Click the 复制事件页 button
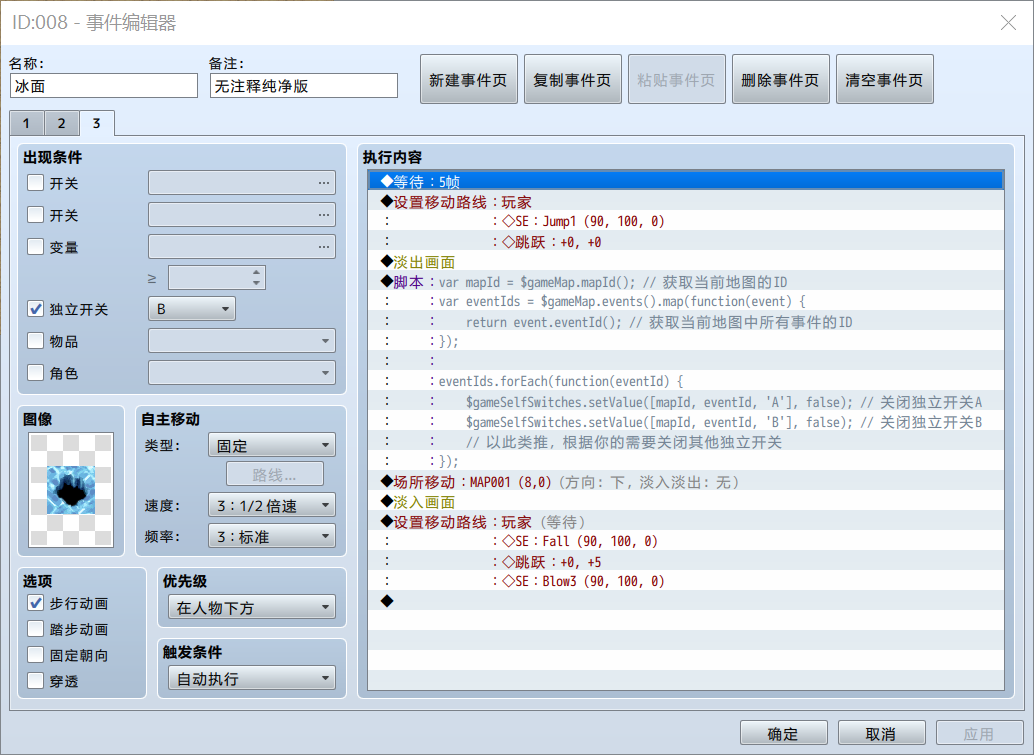The image size is (1034, 755). point(572,79)
